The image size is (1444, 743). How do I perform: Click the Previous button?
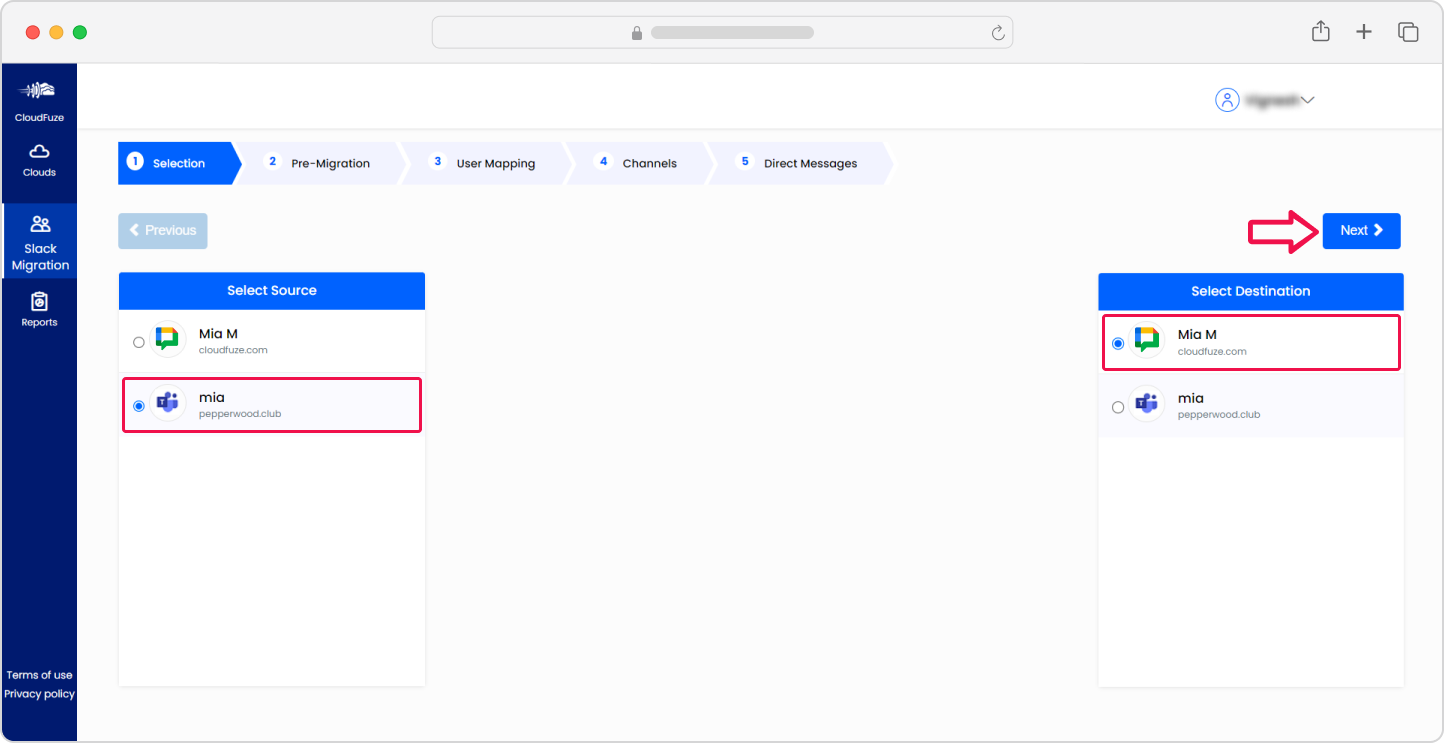[163, 230]
